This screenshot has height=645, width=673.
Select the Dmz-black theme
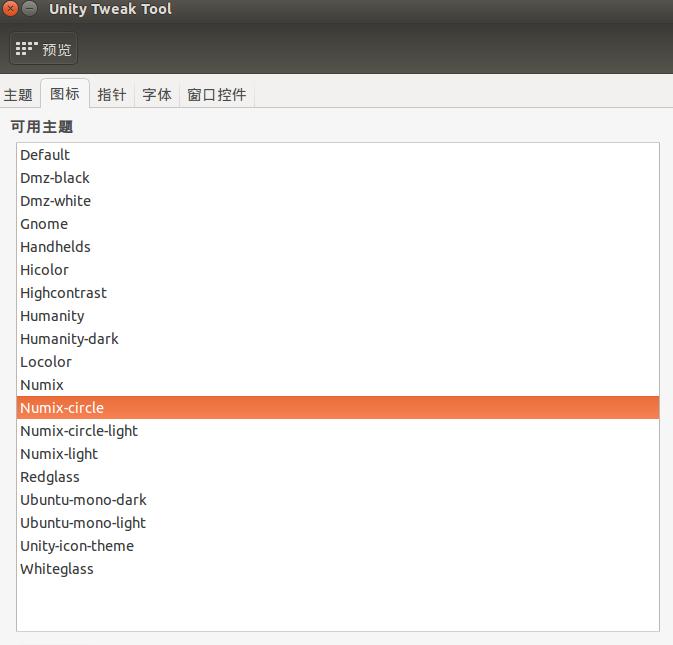click(x=338, y=178)
